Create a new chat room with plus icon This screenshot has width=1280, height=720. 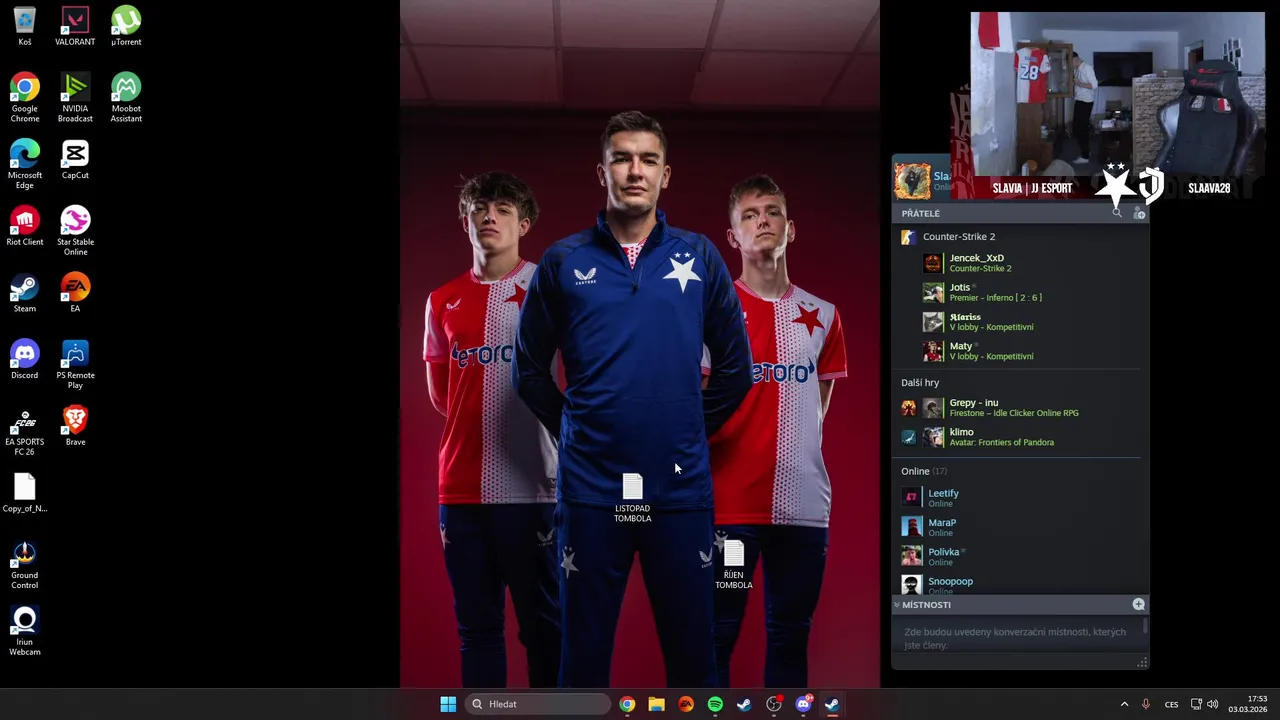pos(1138,604)
